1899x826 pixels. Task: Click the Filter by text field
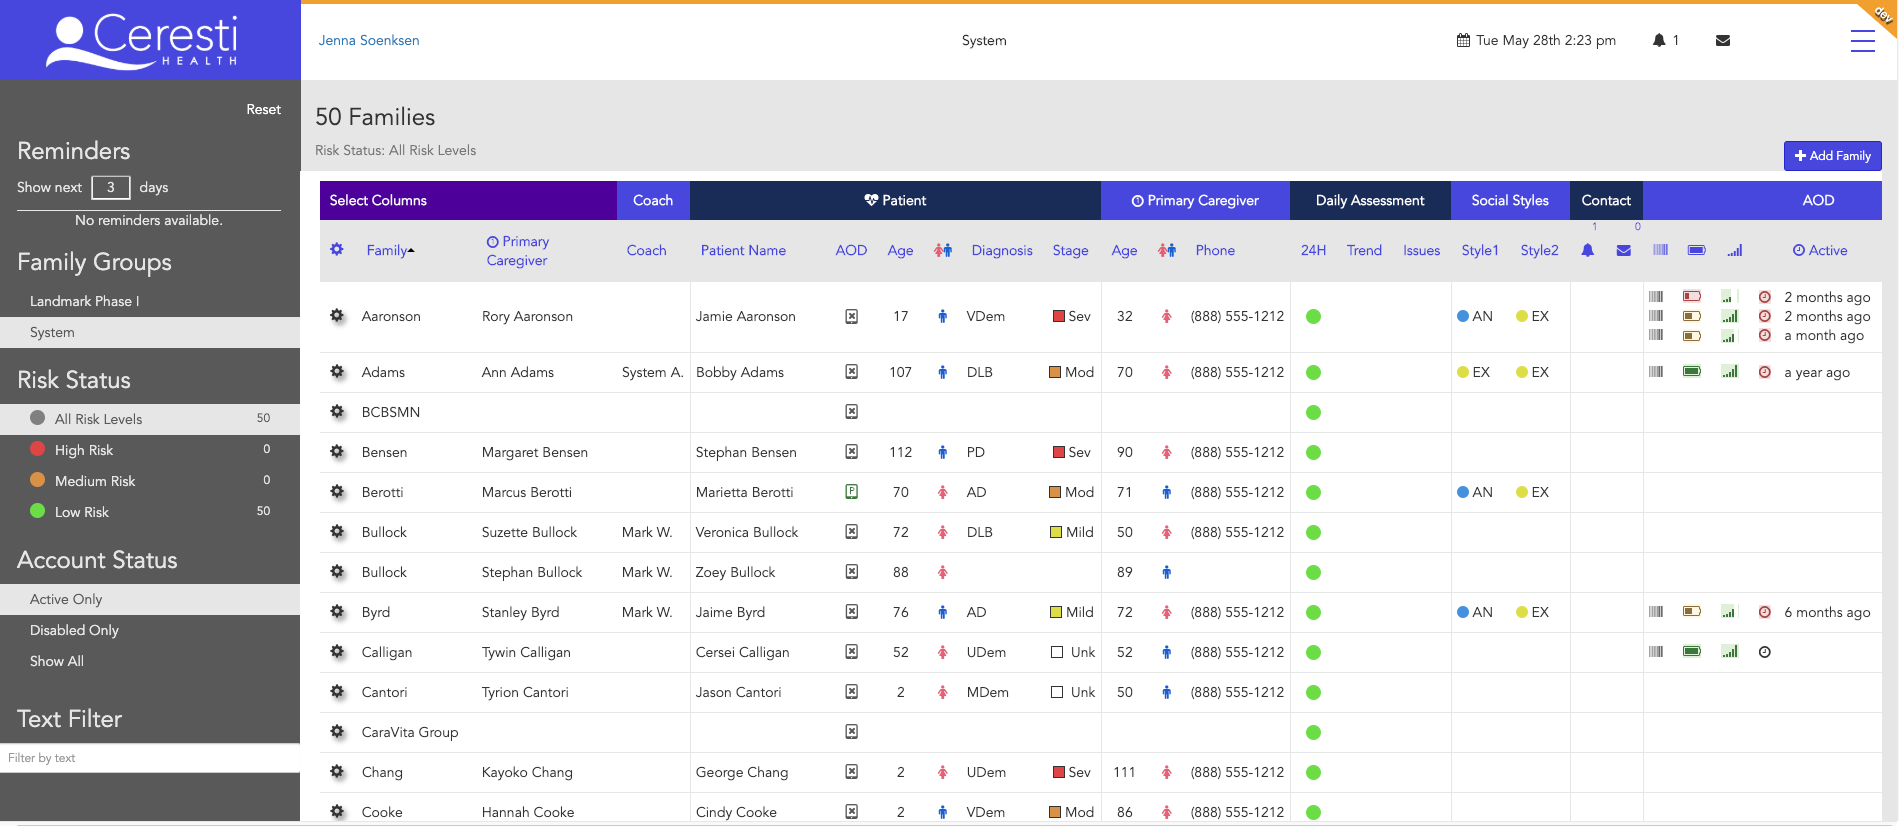click(x=150, y=758)
